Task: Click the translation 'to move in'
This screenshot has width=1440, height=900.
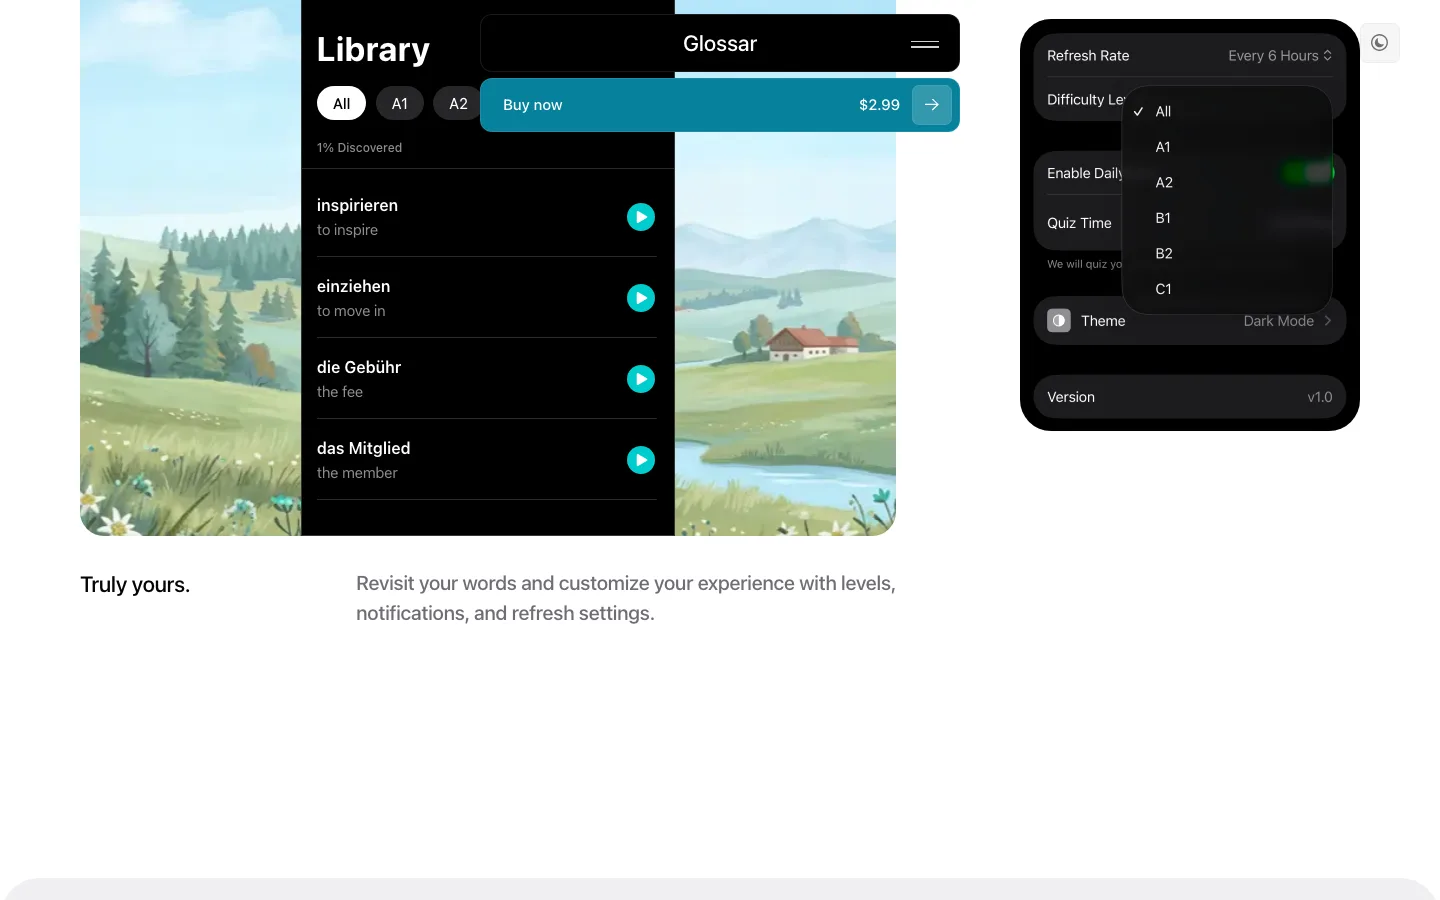Action: pyautogui.click(x=351, y=311)
